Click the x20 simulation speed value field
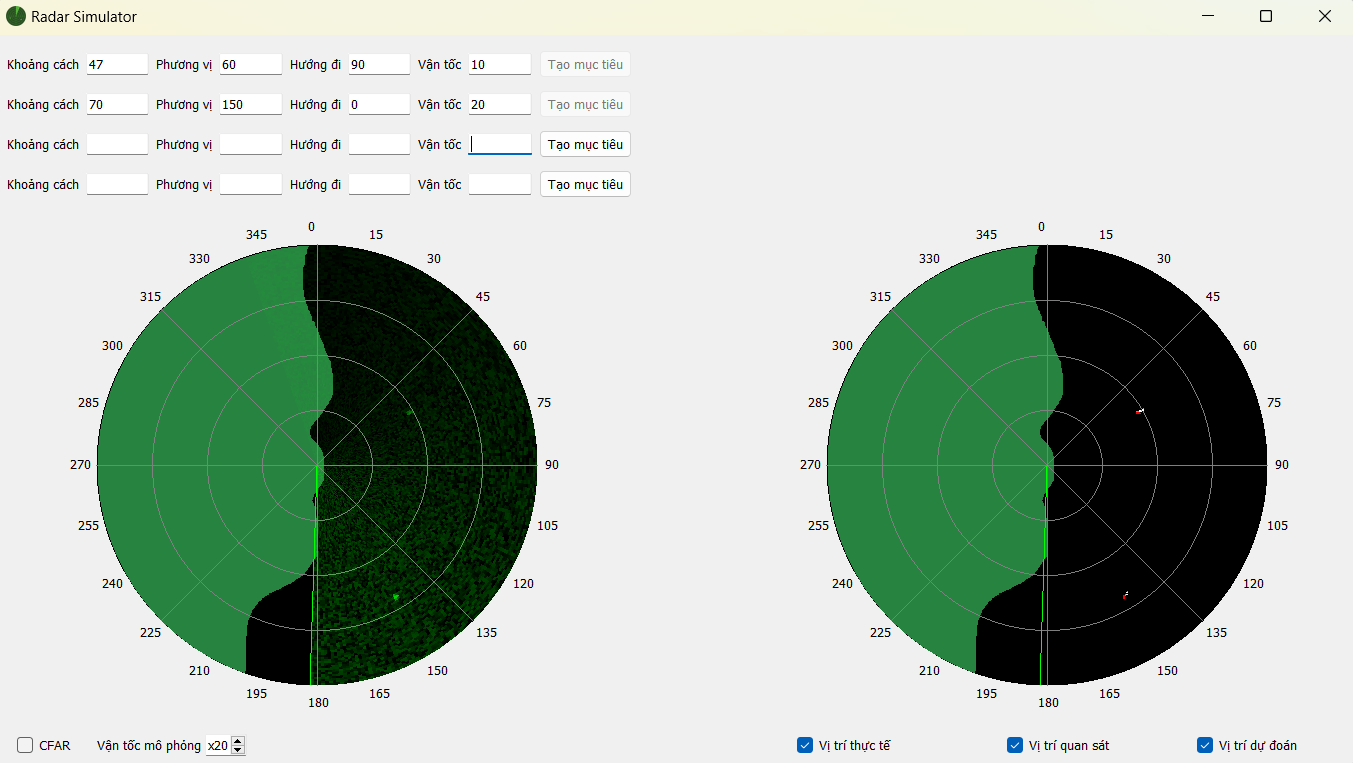 tap(217, 745)
